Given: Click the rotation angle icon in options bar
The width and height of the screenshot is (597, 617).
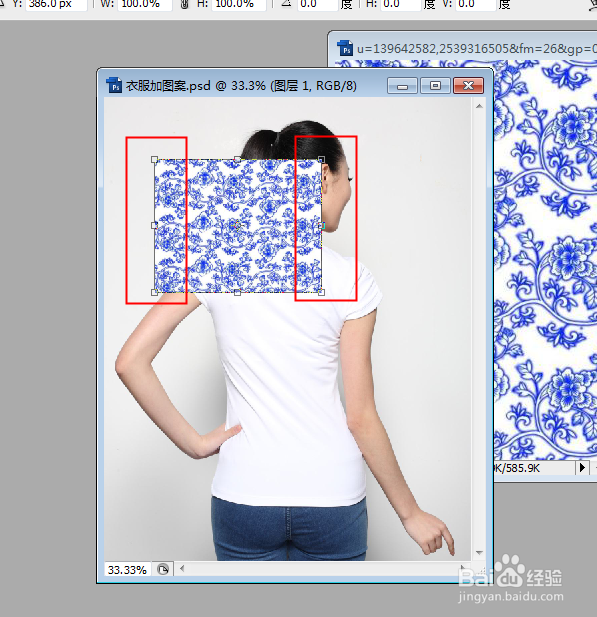Looking at the screenshot, I should click(x=286, y=4).
